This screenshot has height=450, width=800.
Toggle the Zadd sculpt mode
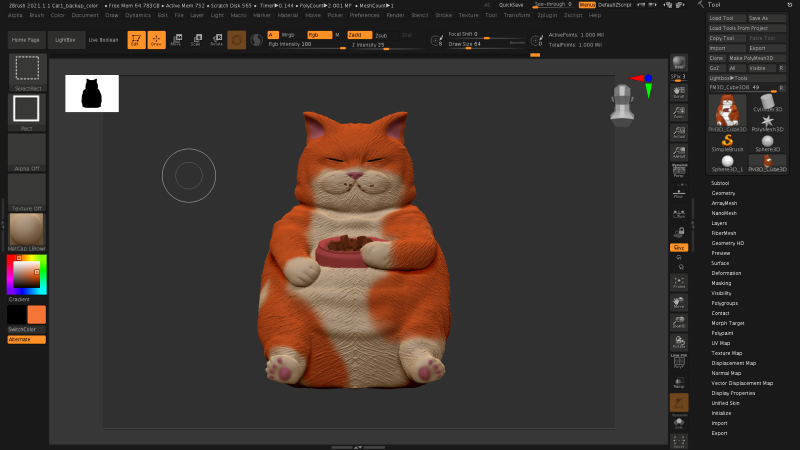359,34
